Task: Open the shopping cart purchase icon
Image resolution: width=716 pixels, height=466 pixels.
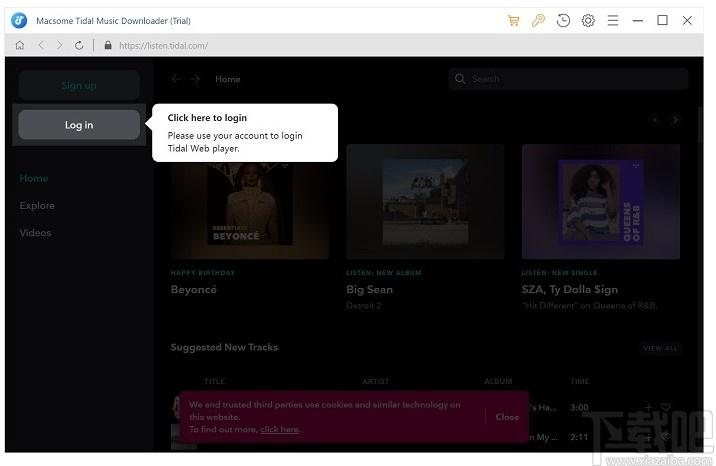Action: pos(513,21)
